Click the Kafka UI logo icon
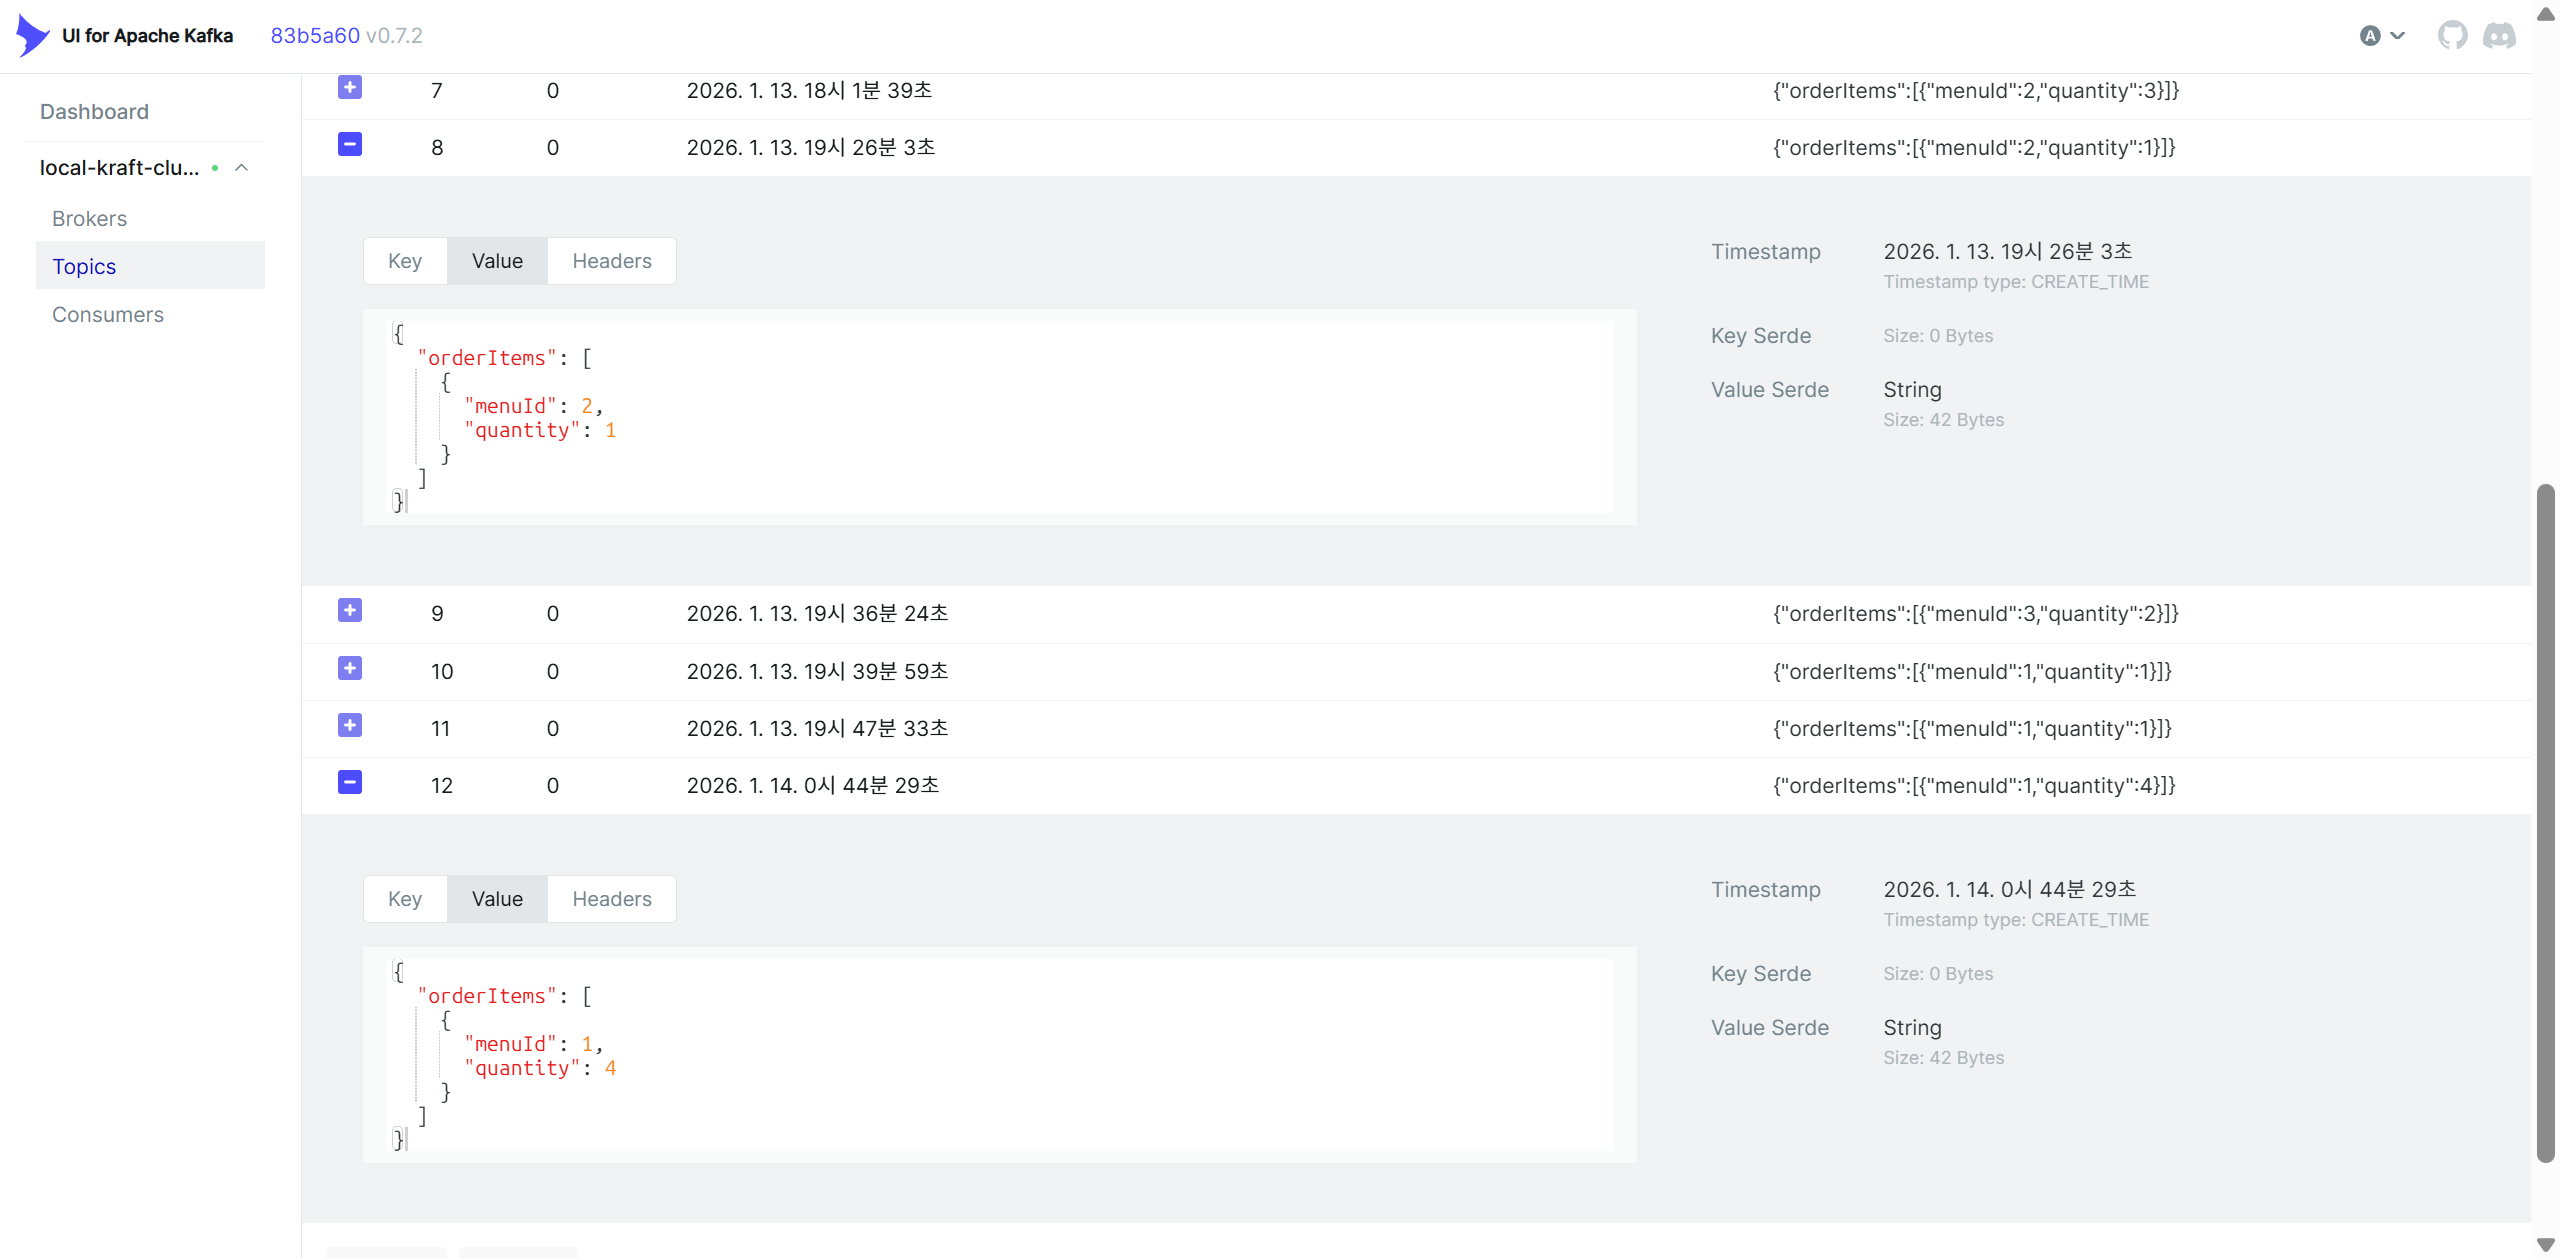This screenshot has width=2560, height=1258. tap(32, 36)
